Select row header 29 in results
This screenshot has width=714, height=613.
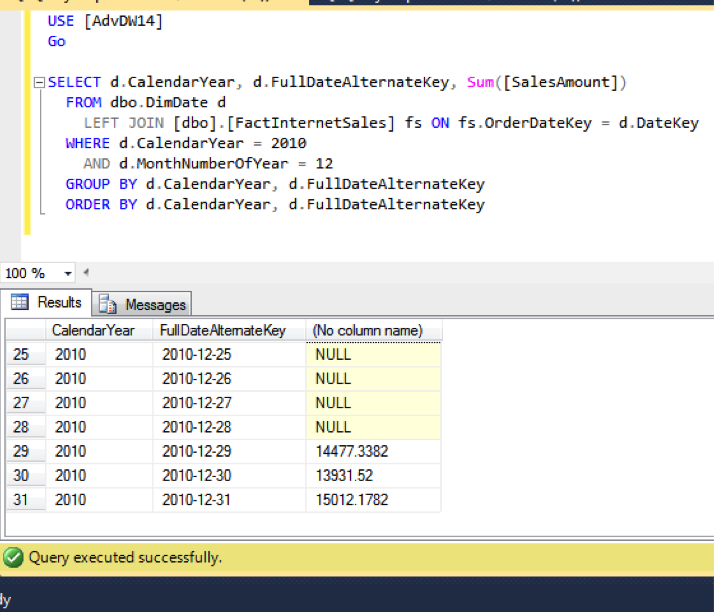click(x=26, y=451)
